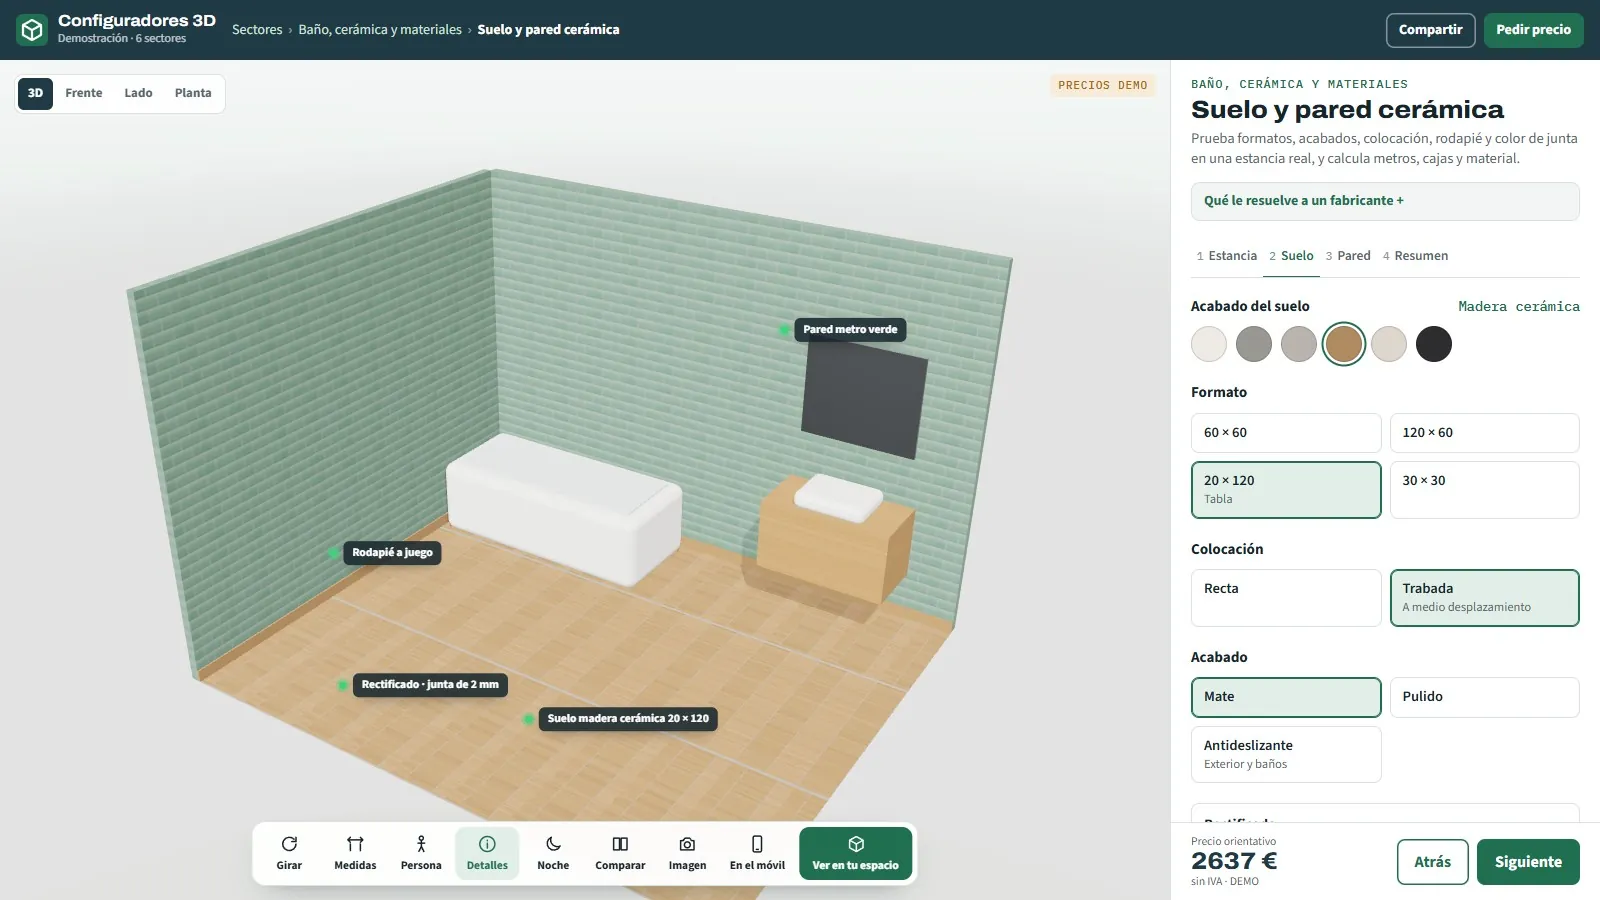
Task: Click the Pedir precio button
Action: click(1533, 30)
